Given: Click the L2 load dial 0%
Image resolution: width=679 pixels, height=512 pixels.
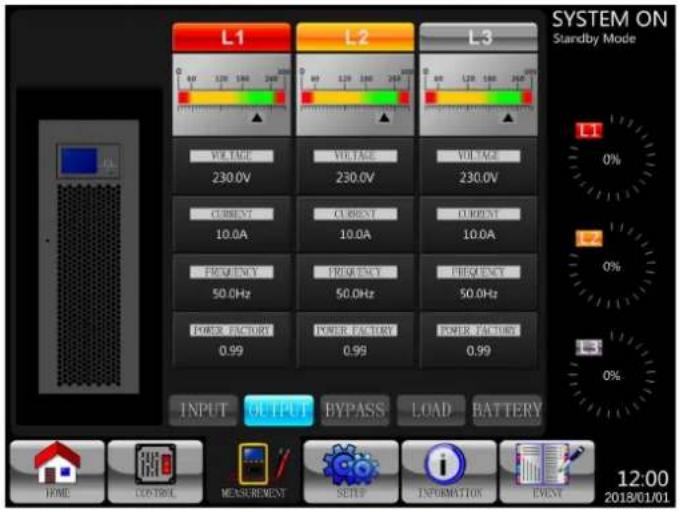Looking at the screenshot, I should coord(611,266).
